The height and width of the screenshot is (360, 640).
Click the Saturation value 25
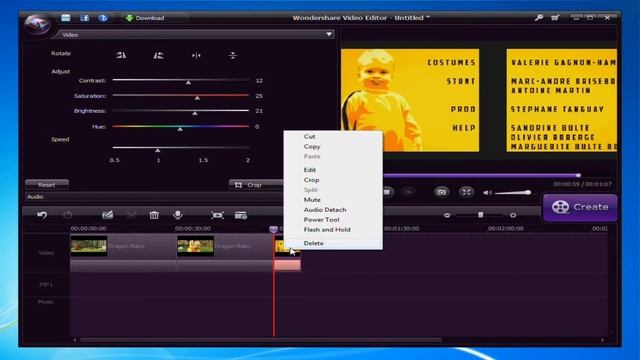(x=259, y=96)
